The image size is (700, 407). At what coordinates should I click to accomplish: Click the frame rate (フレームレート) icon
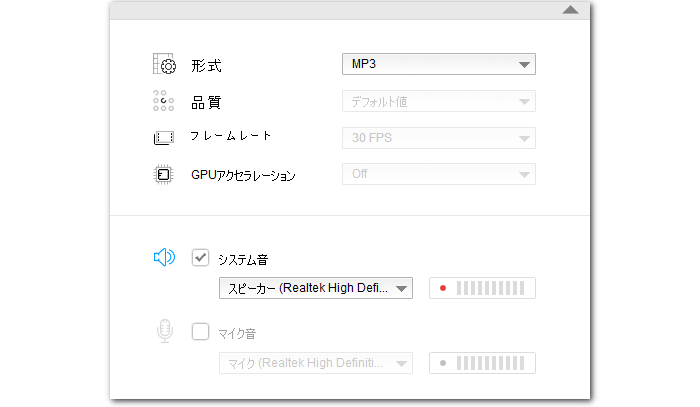coord(164,137)
